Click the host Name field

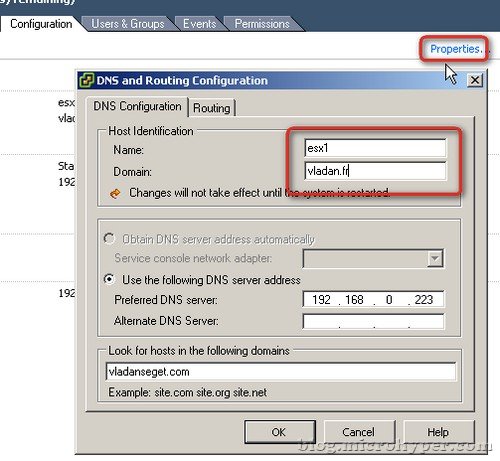[x=375, y=148]
